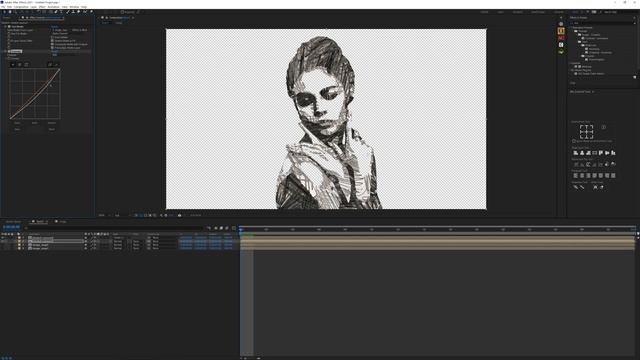Click the first timeline switch icon near the ruler

209,228
